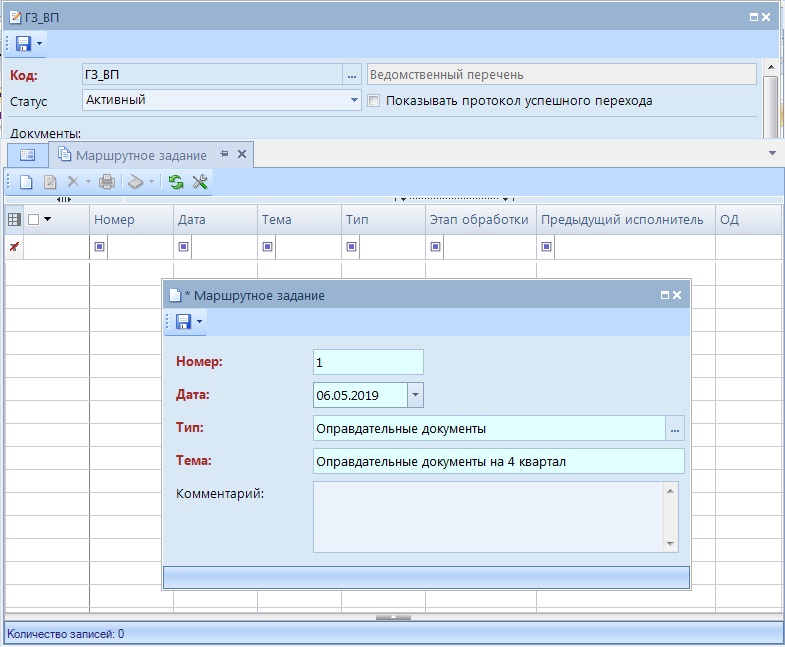785x647 pixels.
Task: Expand the Статус dropdown showing Активный
Action: click(355, 101)
